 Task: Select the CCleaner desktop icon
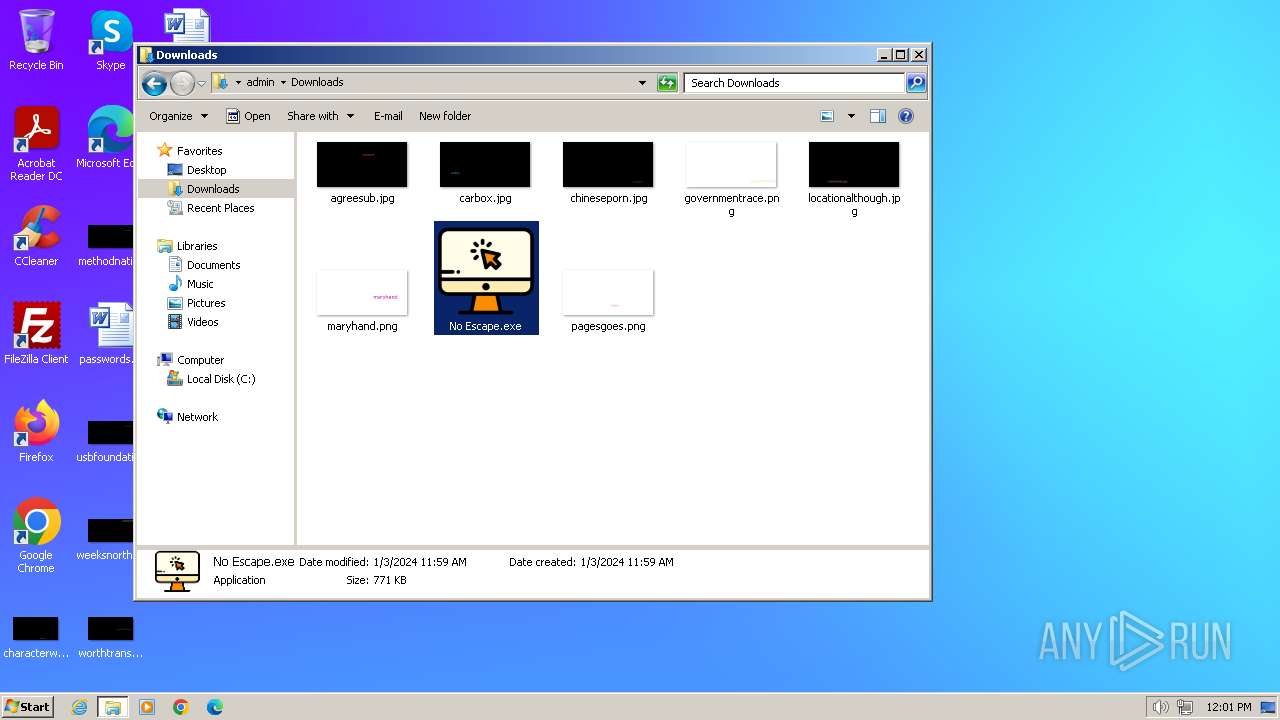[36, 236]
